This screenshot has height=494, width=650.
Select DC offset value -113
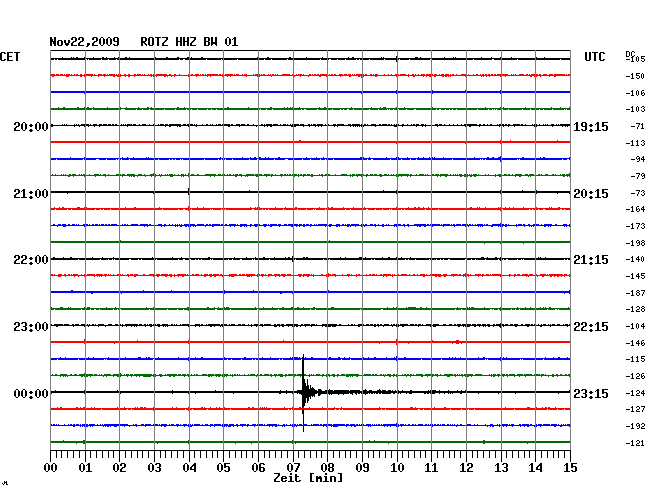pos(635,143)
